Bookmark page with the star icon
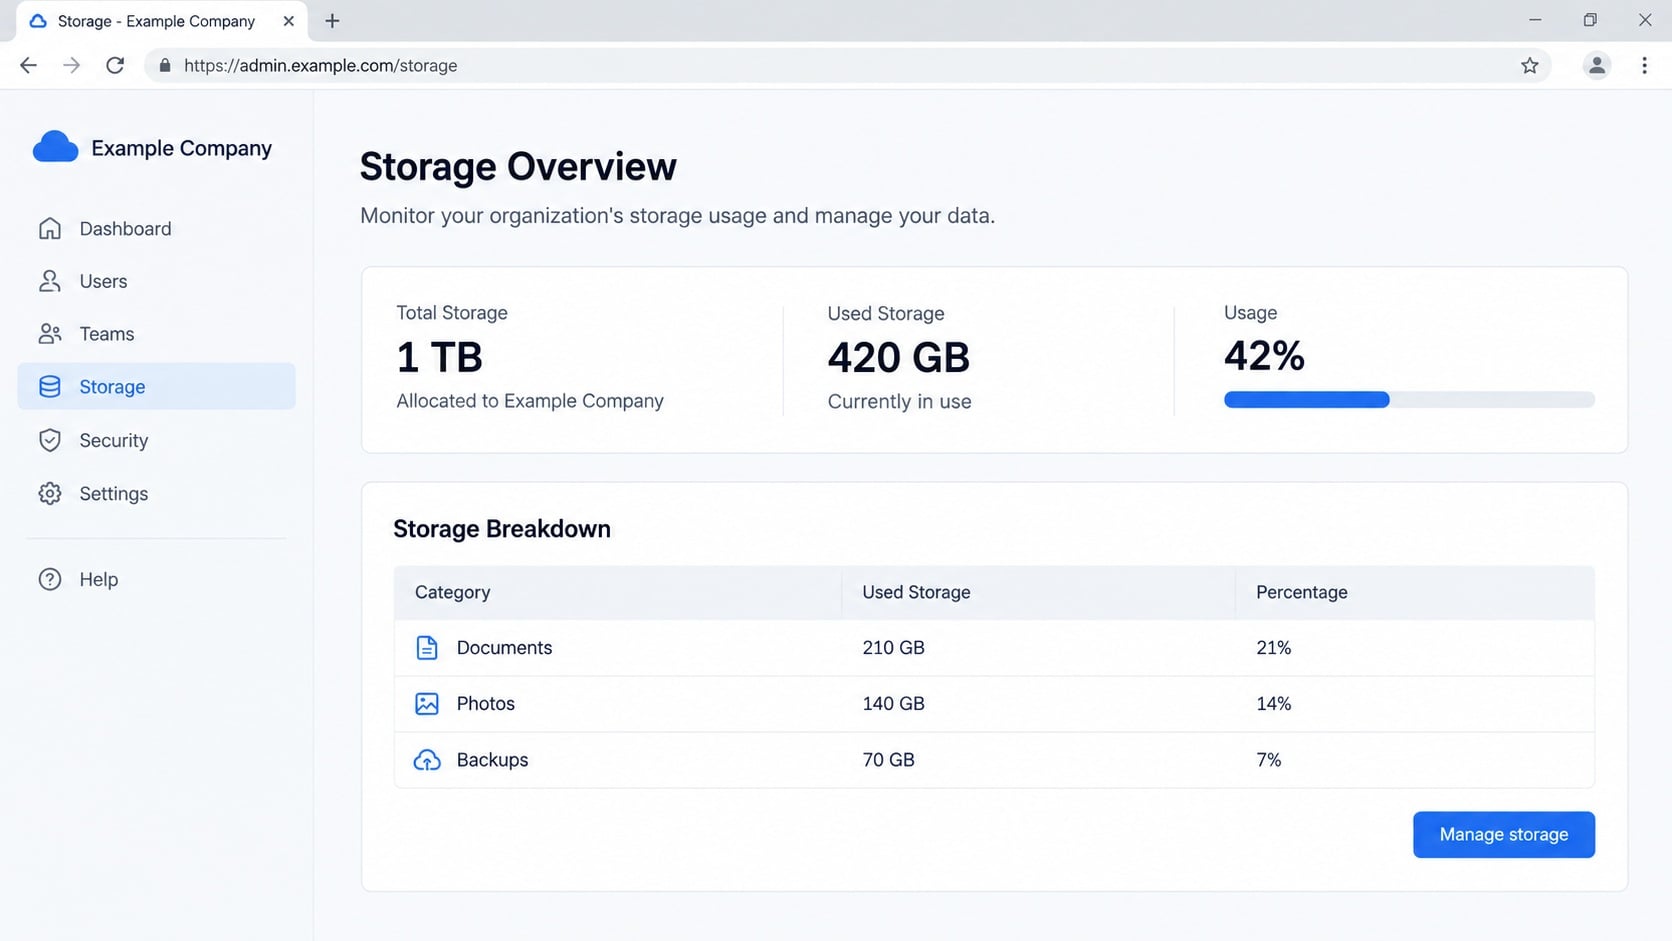This screenshot has height=941, width=1672. click(1530, 65)
